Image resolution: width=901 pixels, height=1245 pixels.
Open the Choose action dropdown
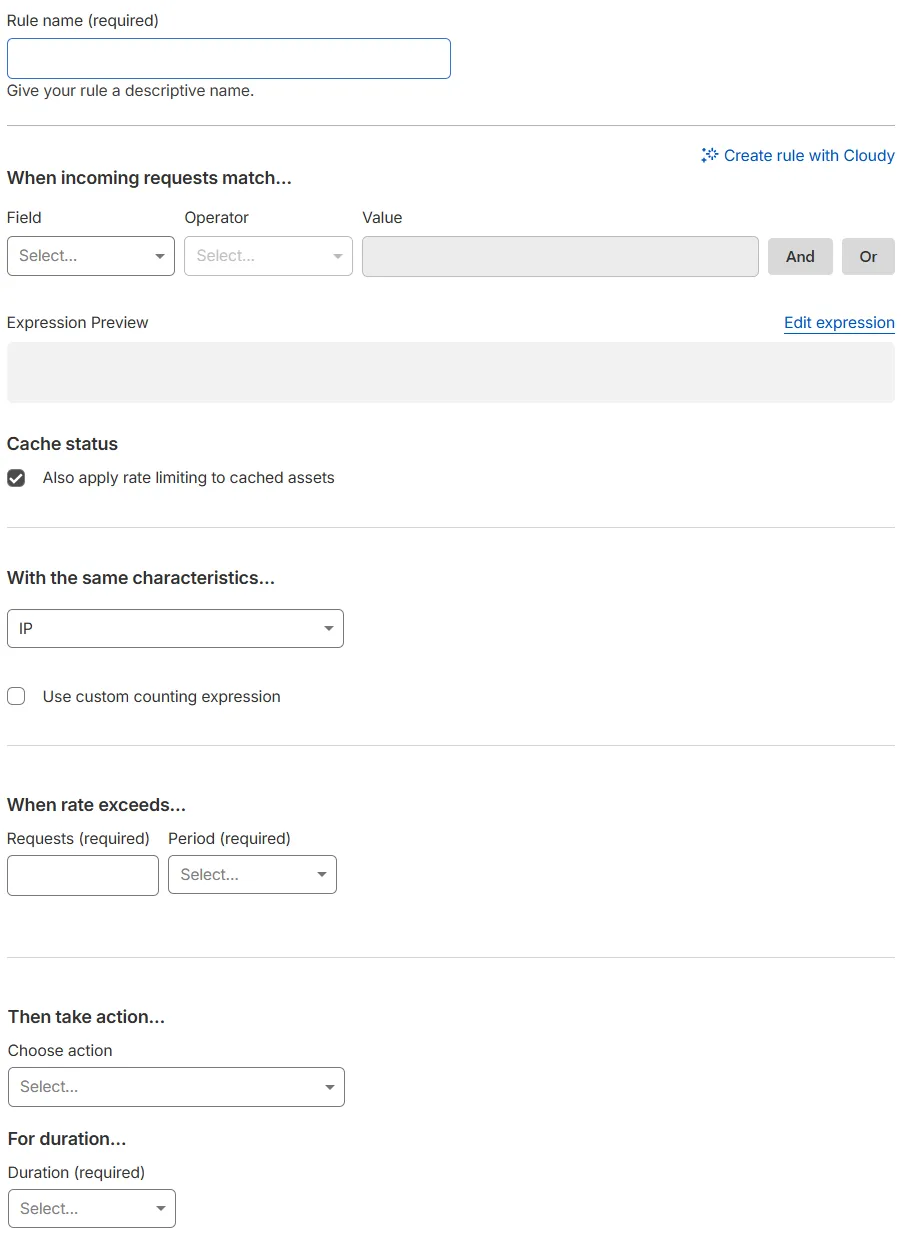pos(176,1087)
